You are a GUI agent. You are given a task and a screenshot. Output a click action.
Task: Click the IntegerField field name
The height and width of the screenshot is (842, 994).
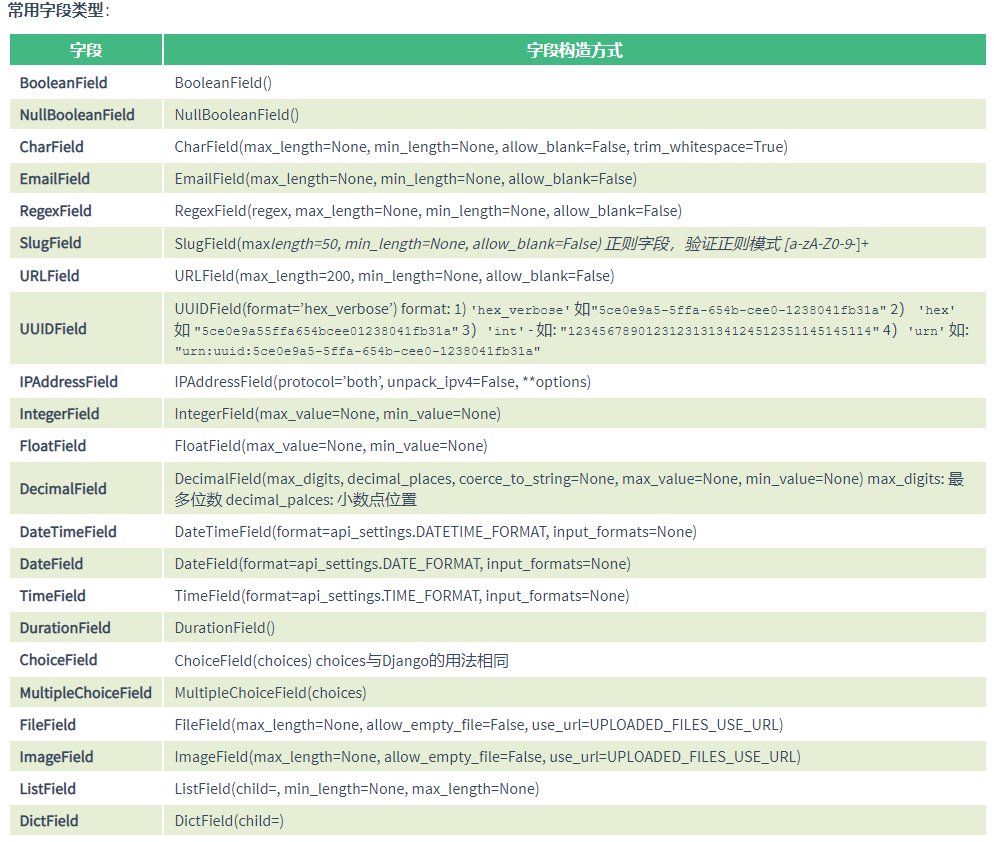coord(60,414)
